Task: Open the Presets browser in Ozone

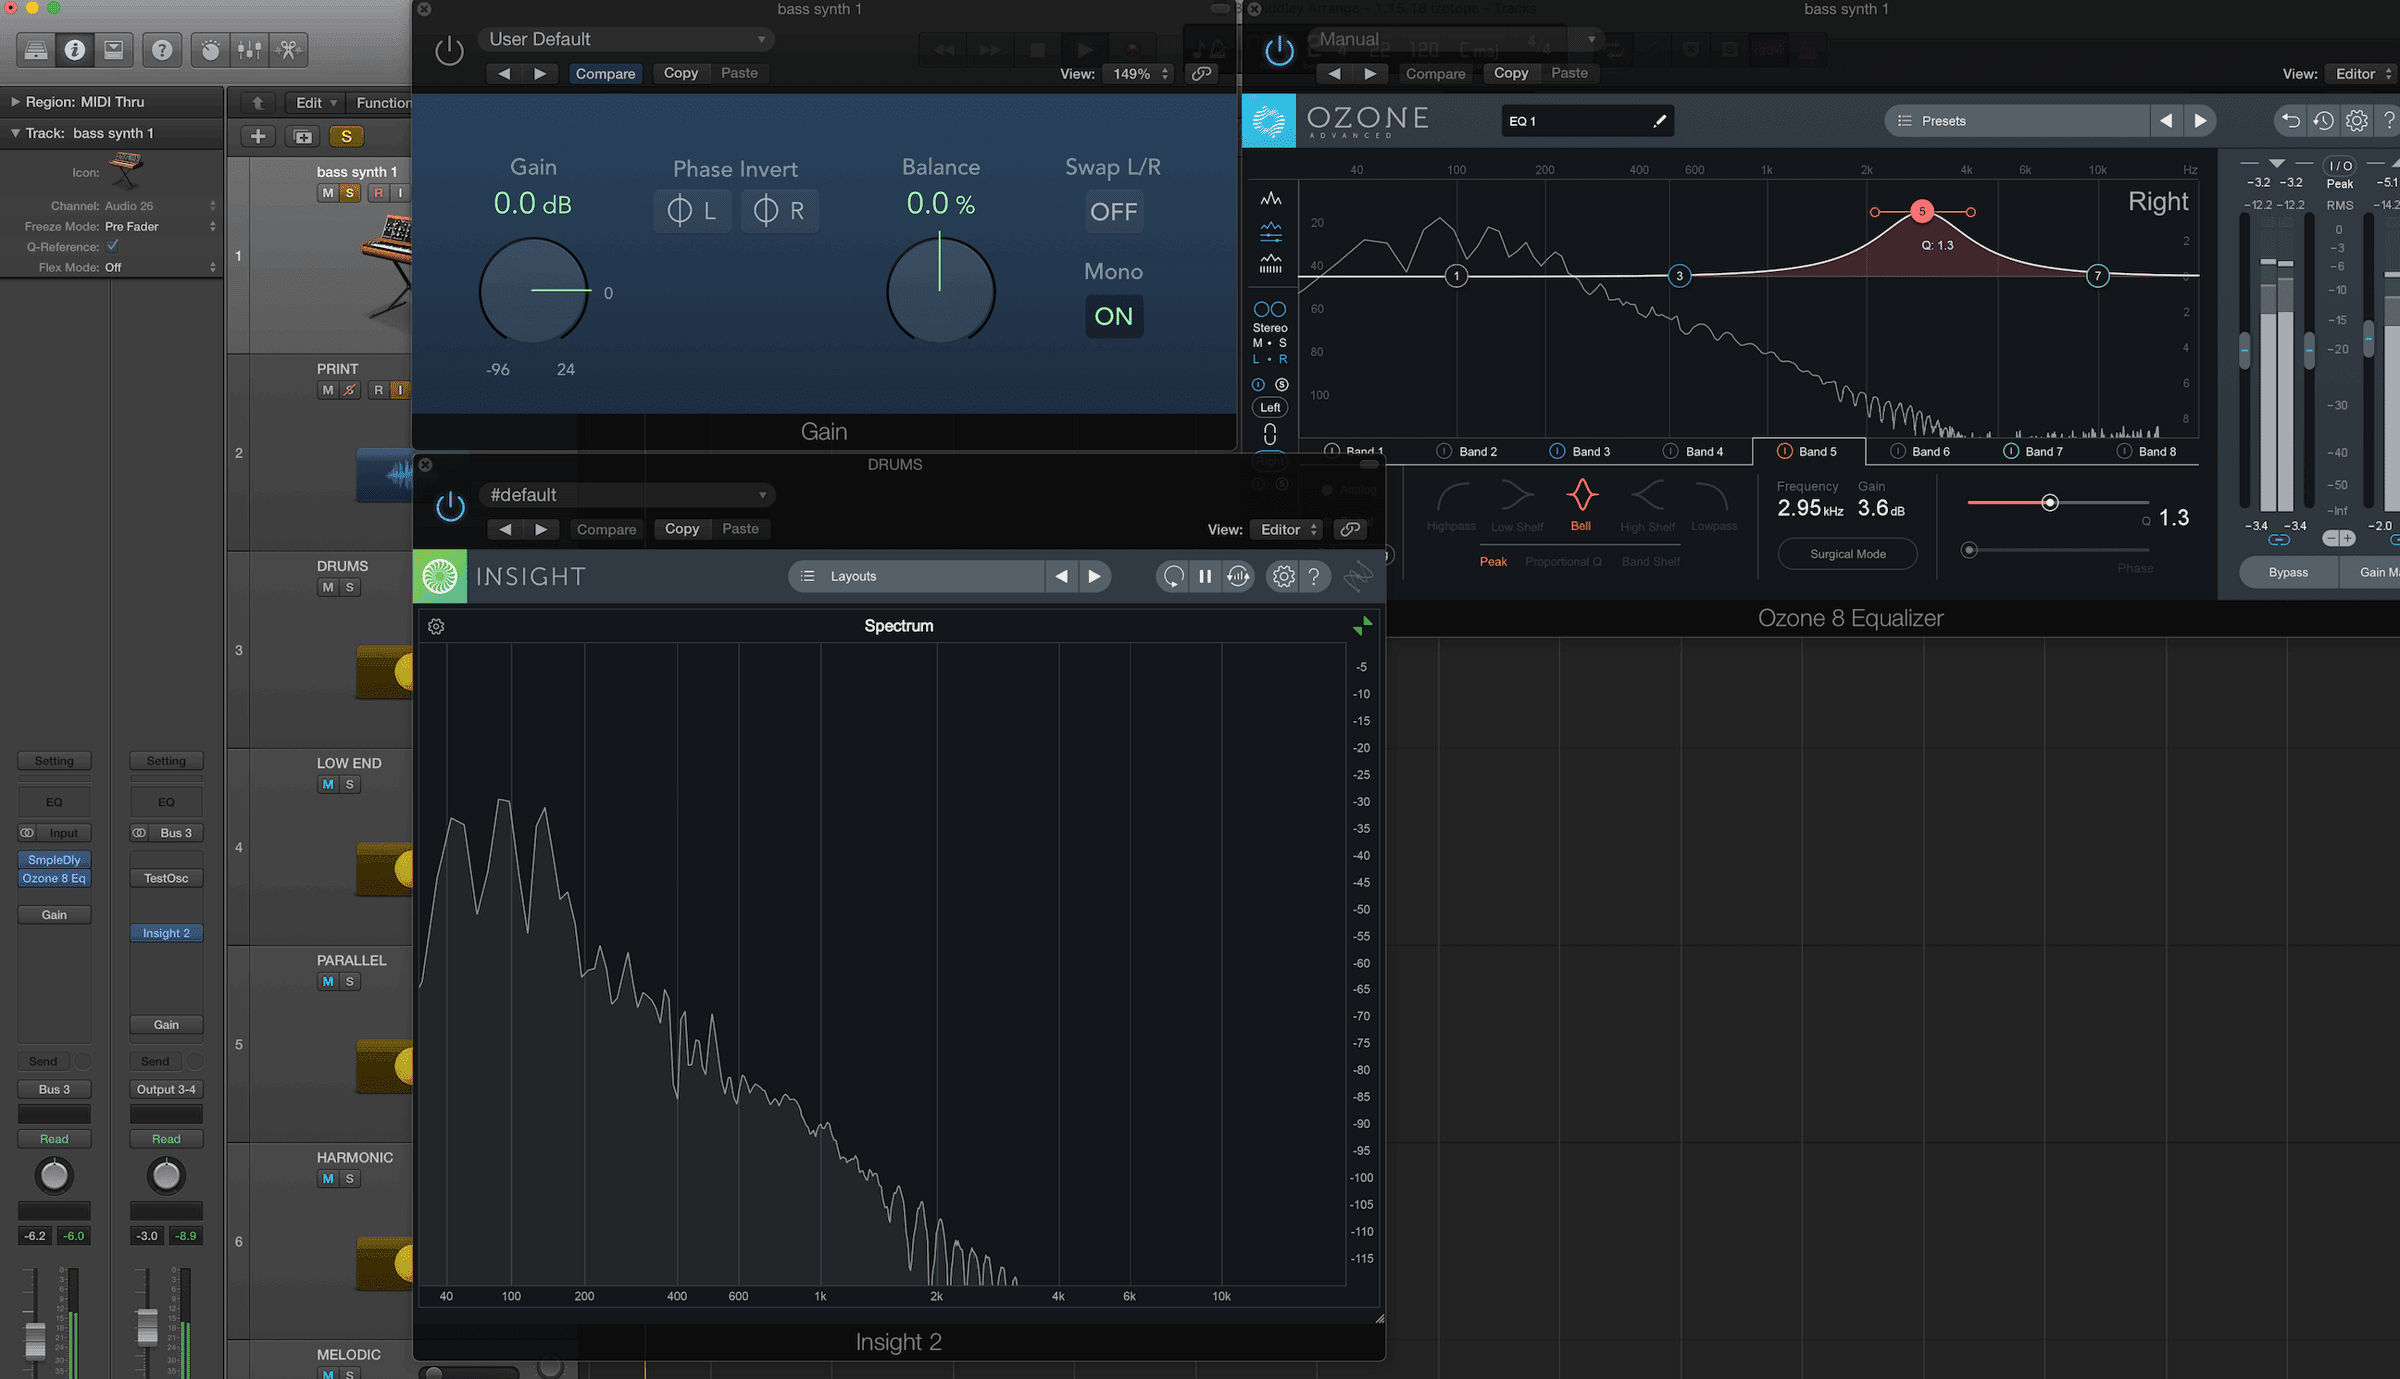Action: click(x=2017, y=121)
